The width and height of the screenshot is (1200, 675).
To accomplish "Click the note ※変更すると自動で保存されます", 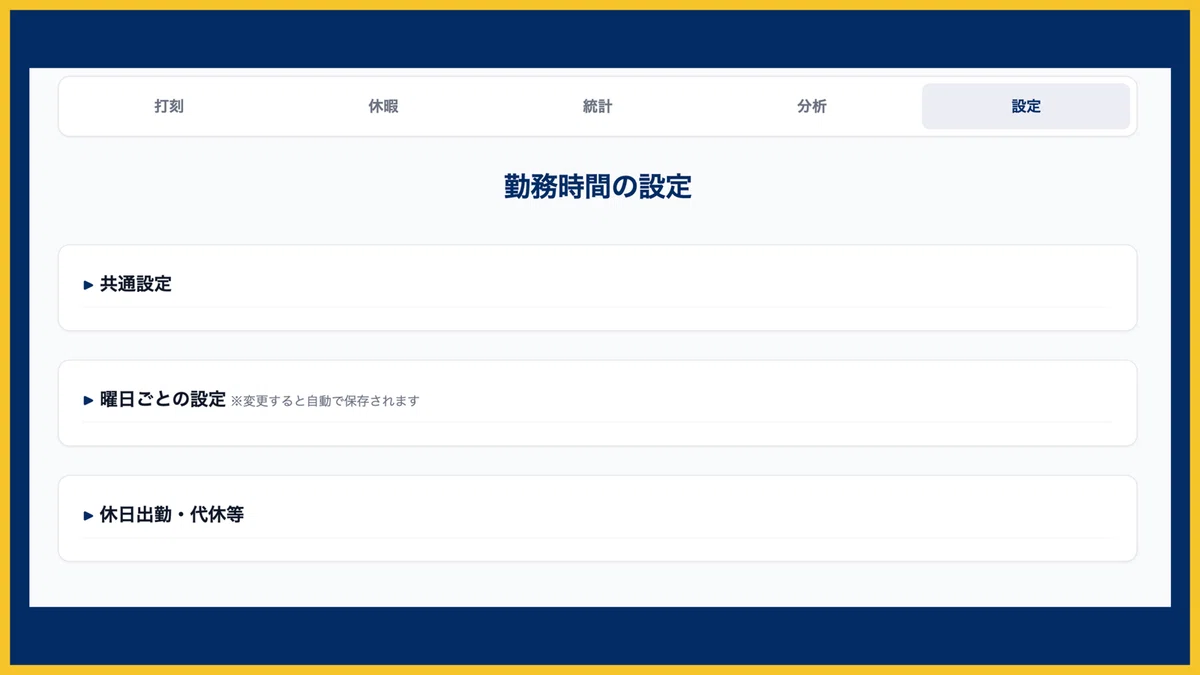I will coord(325,401).
